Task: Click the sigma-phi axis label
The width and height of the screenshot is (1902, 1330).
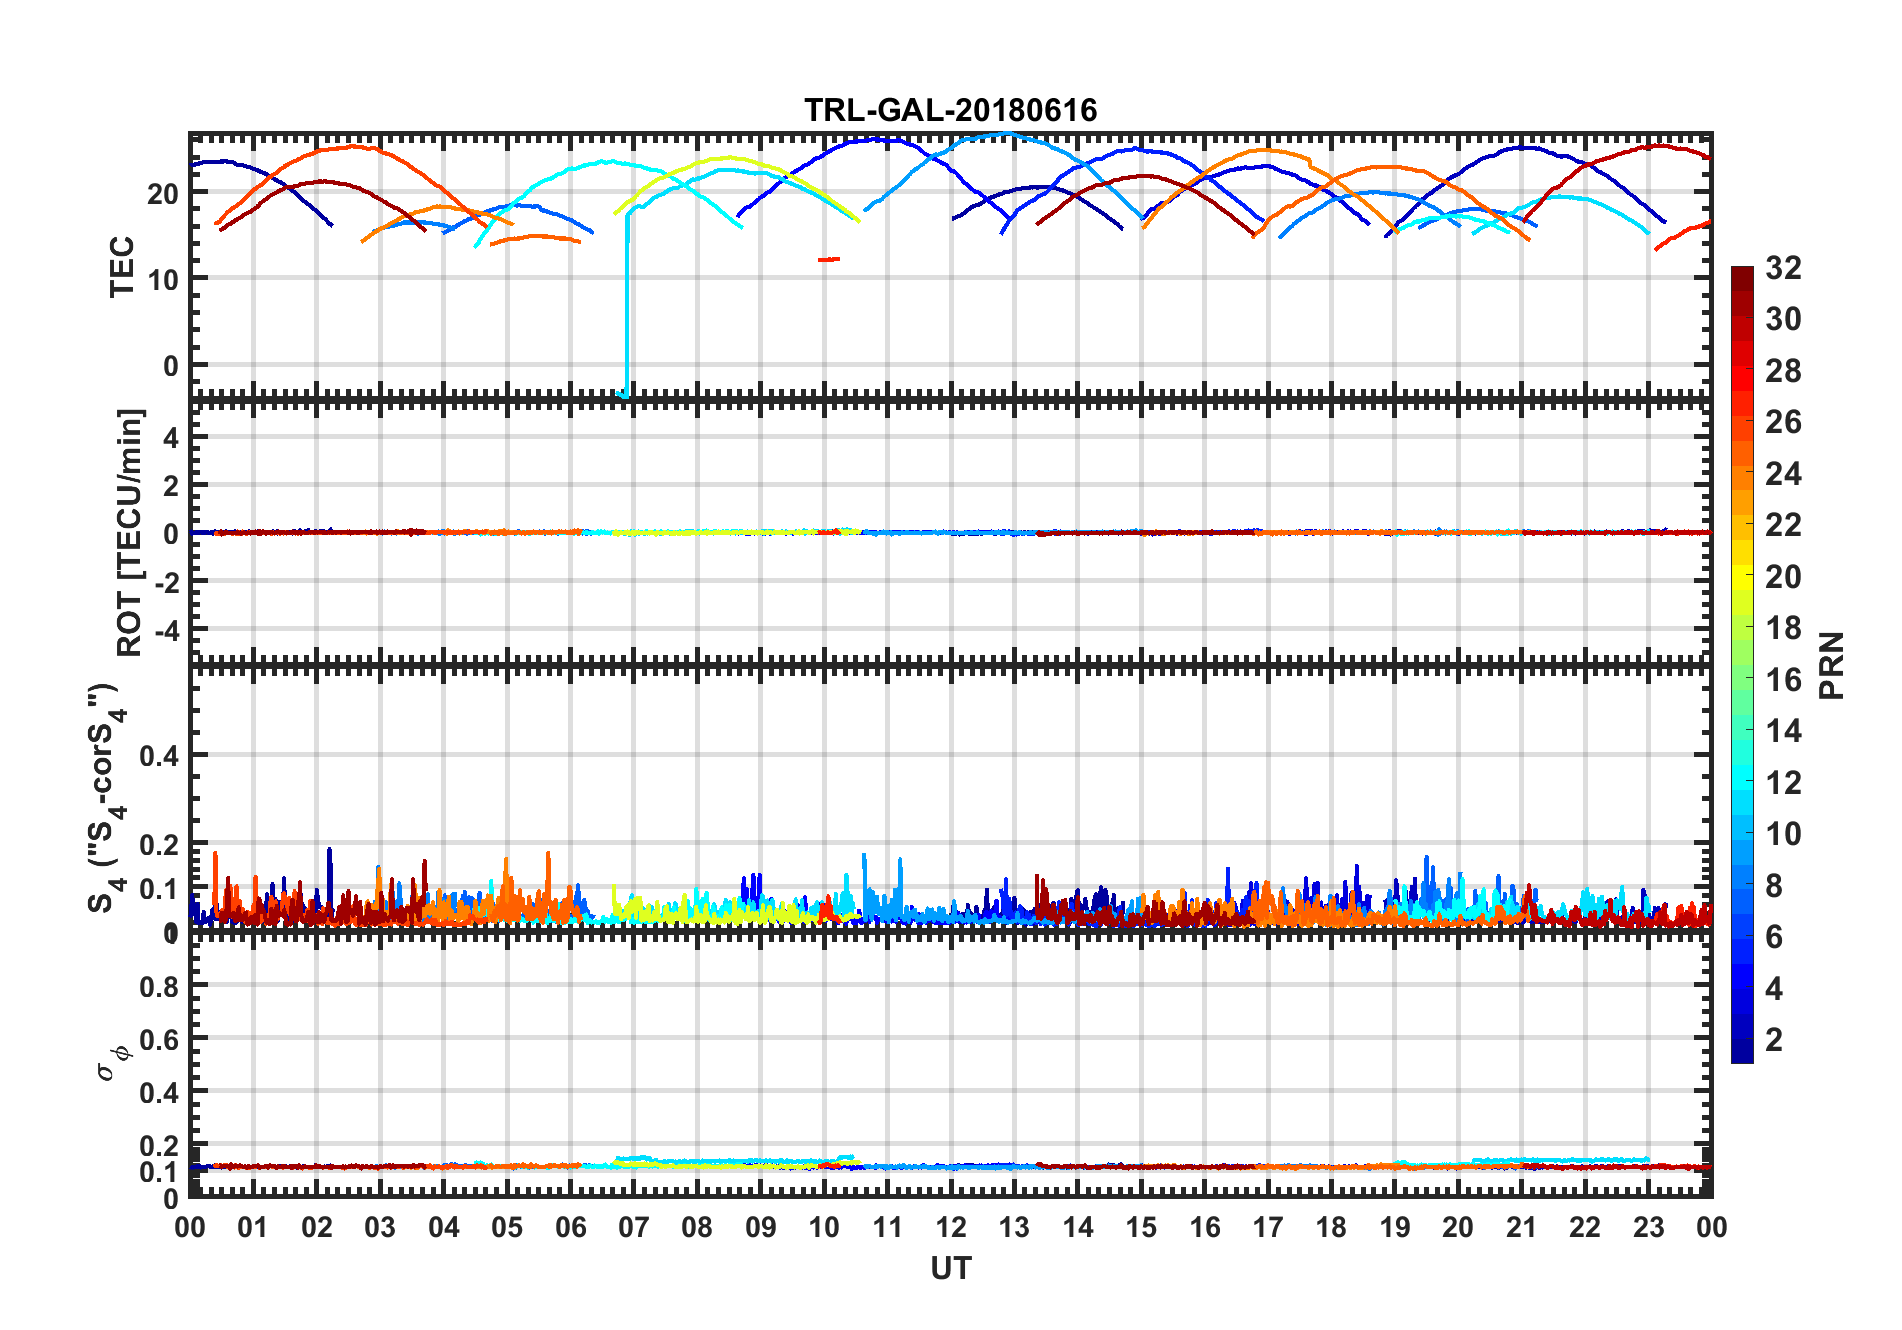Action: (x=112, y=1062)
